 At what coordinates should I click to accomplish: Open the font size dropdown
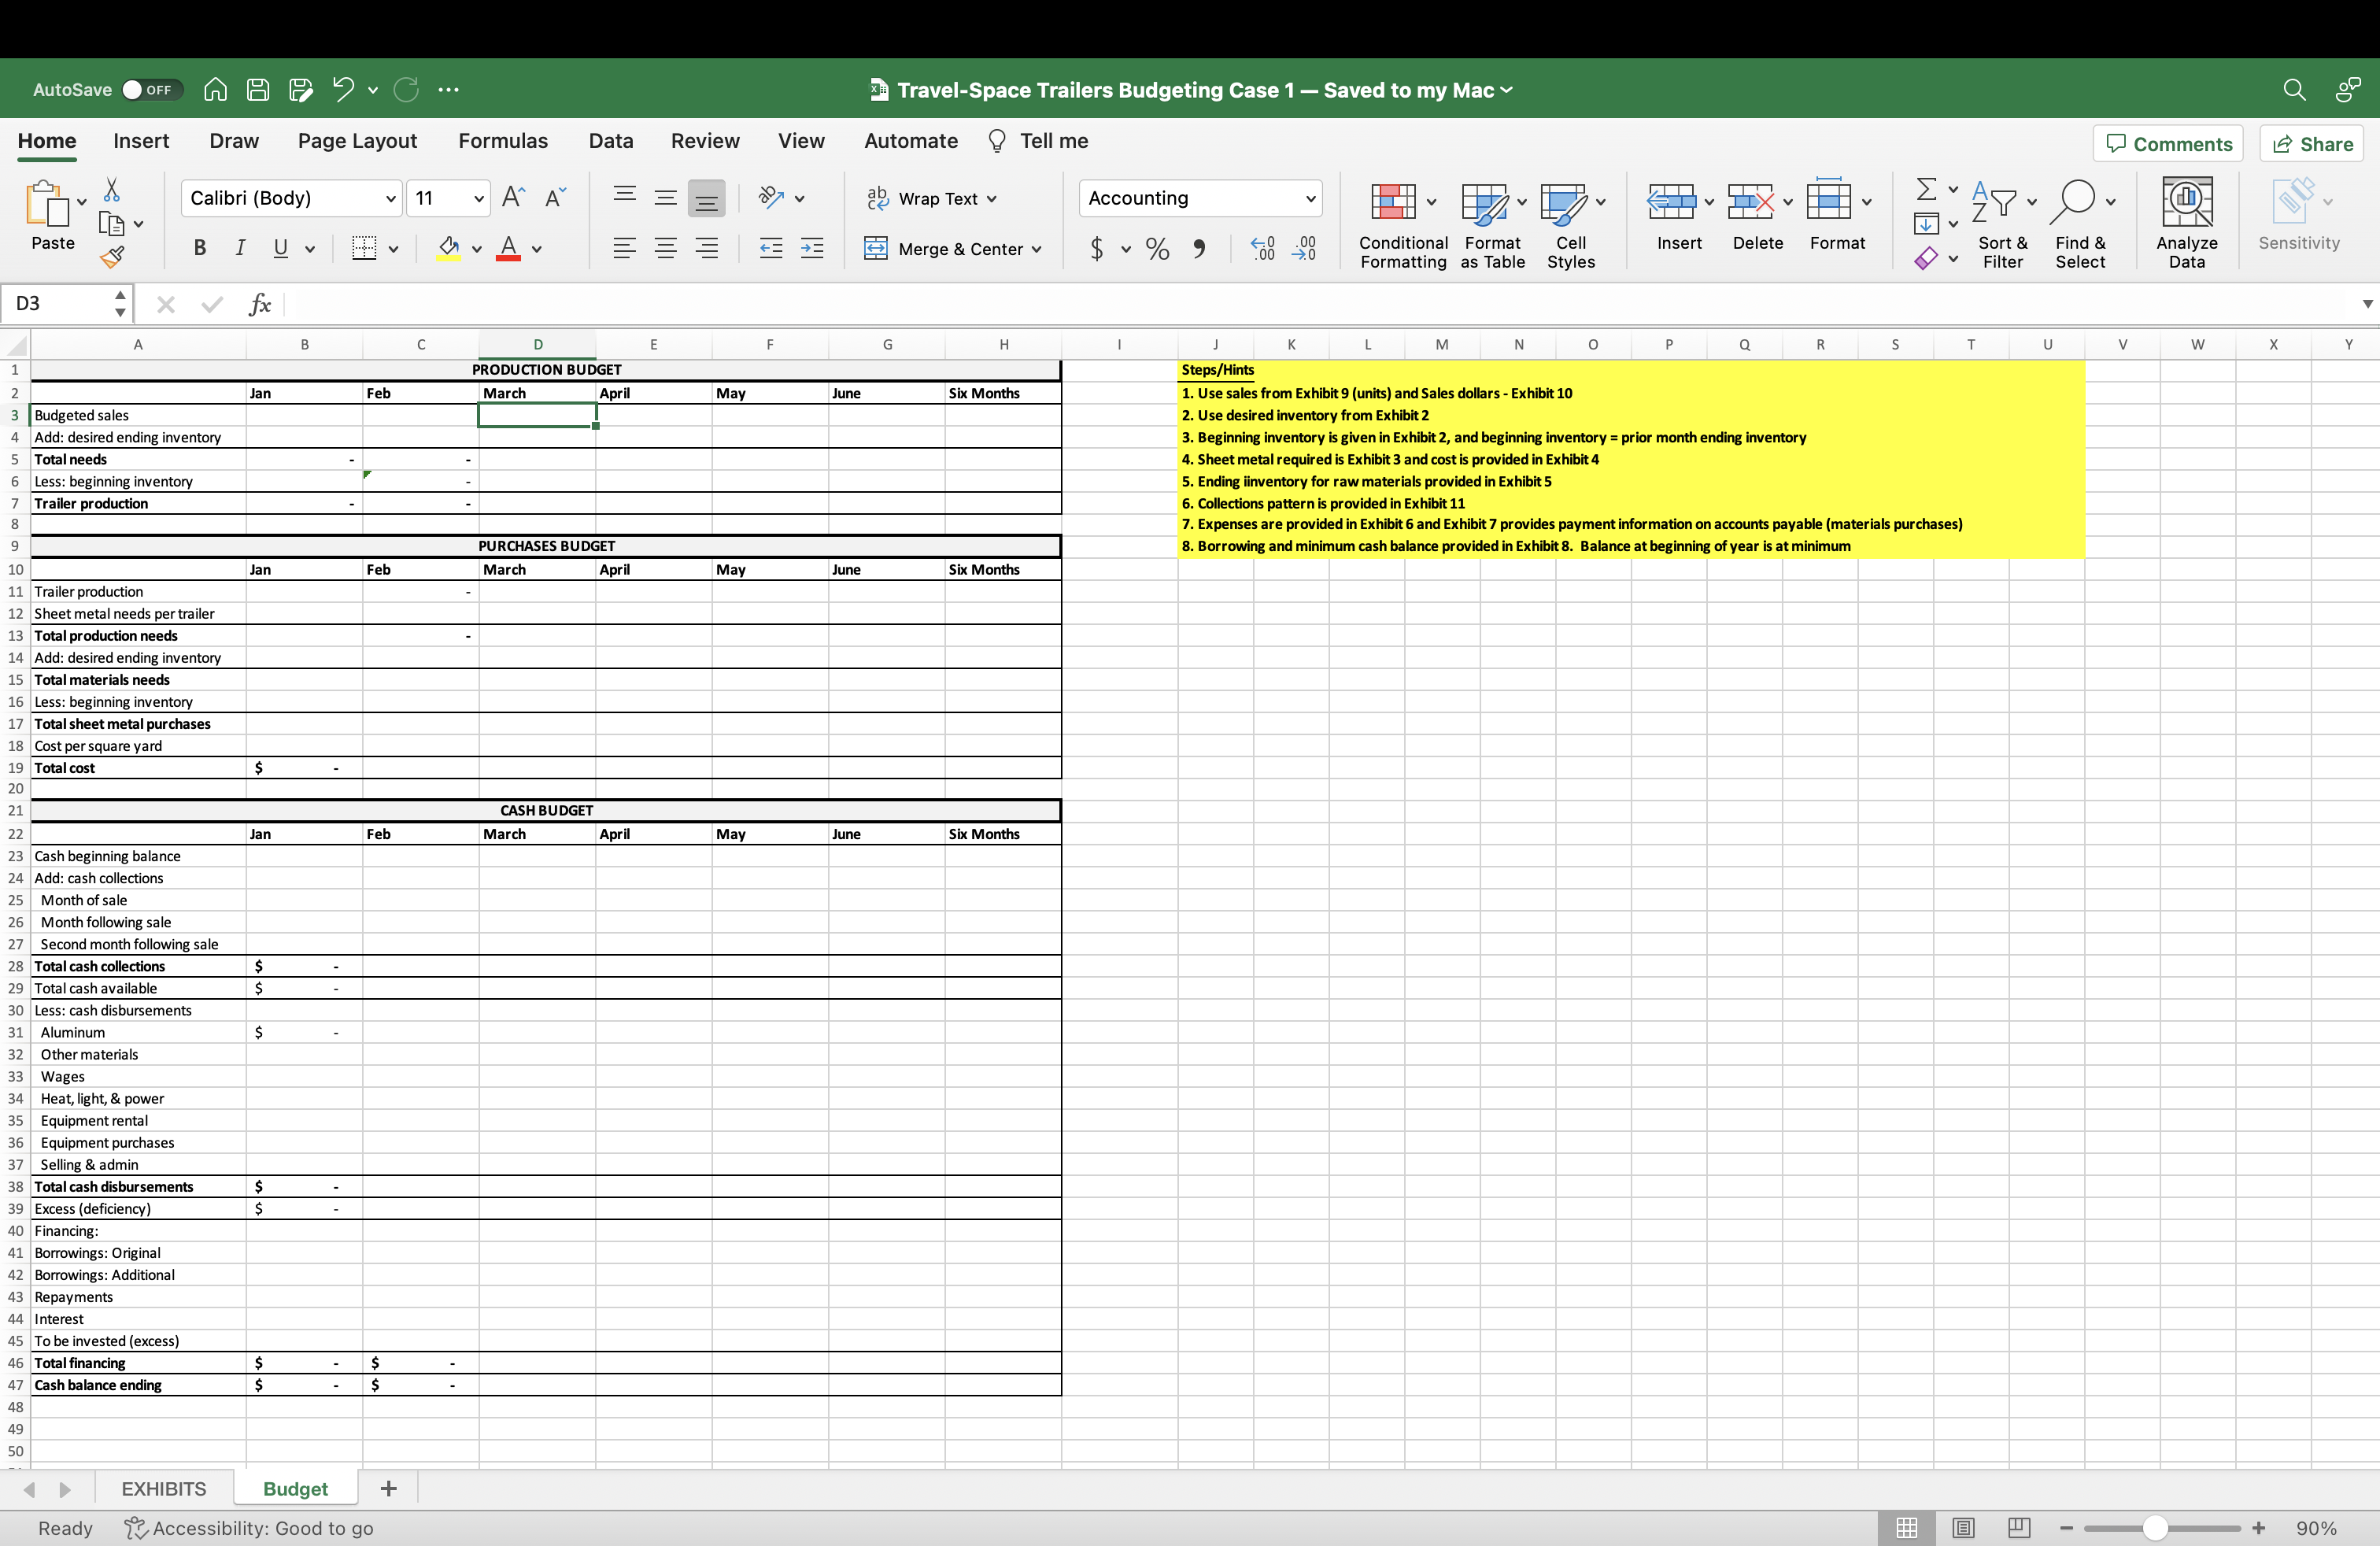pyautogui.click(x=478, y=198)
